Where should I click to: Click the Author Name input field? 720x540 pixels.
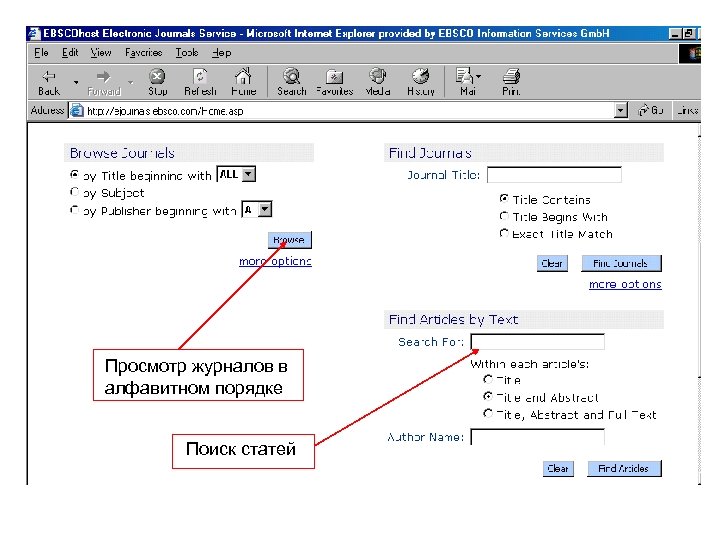[538, 437]
